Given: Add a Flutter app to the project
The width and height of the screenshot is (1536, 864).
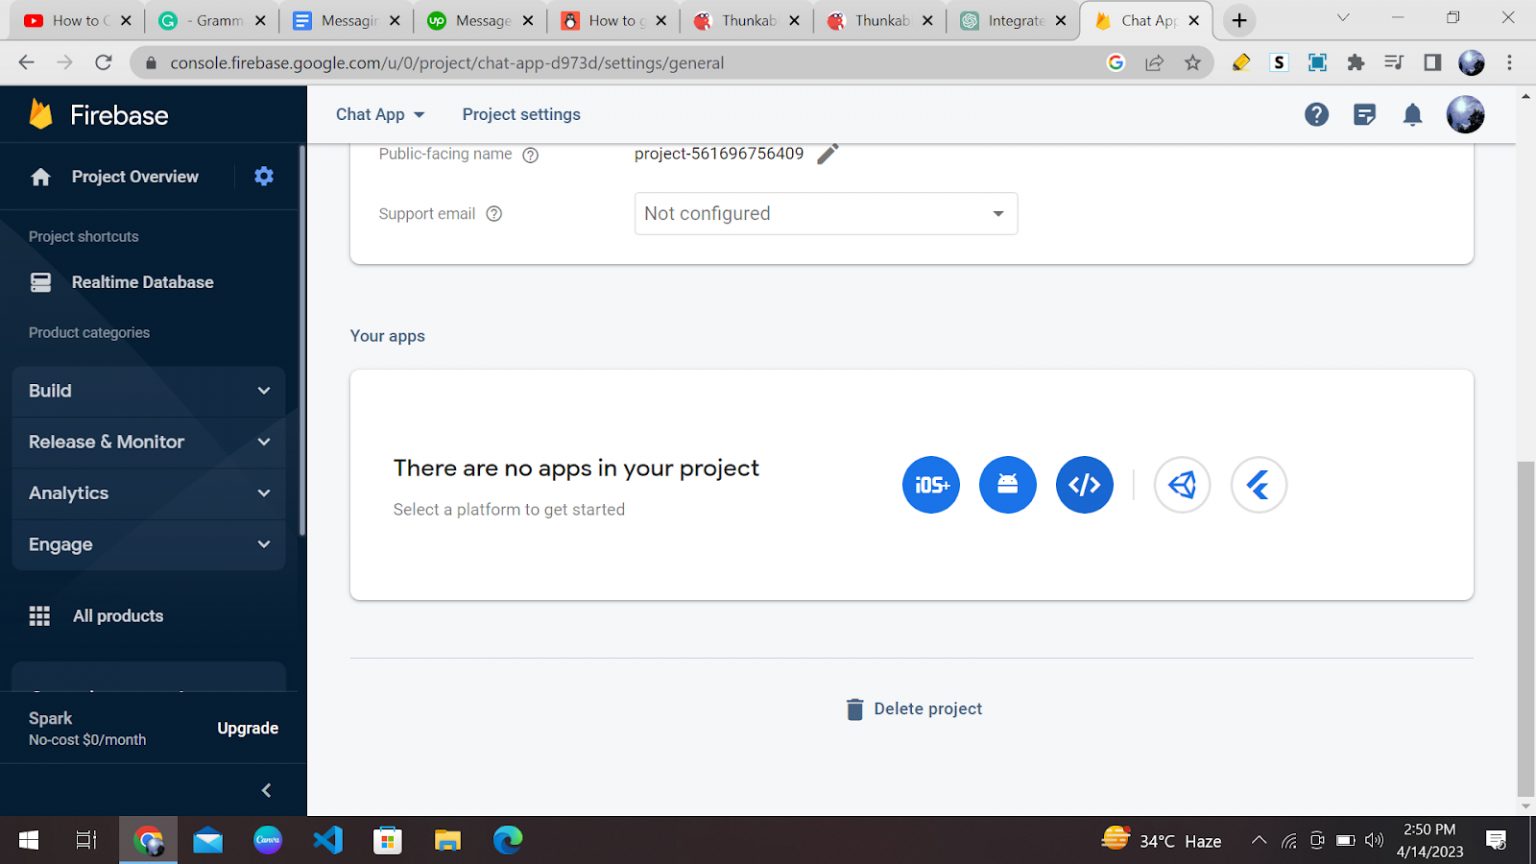Looking at the screenshot, I should (x=1258, y=484).
